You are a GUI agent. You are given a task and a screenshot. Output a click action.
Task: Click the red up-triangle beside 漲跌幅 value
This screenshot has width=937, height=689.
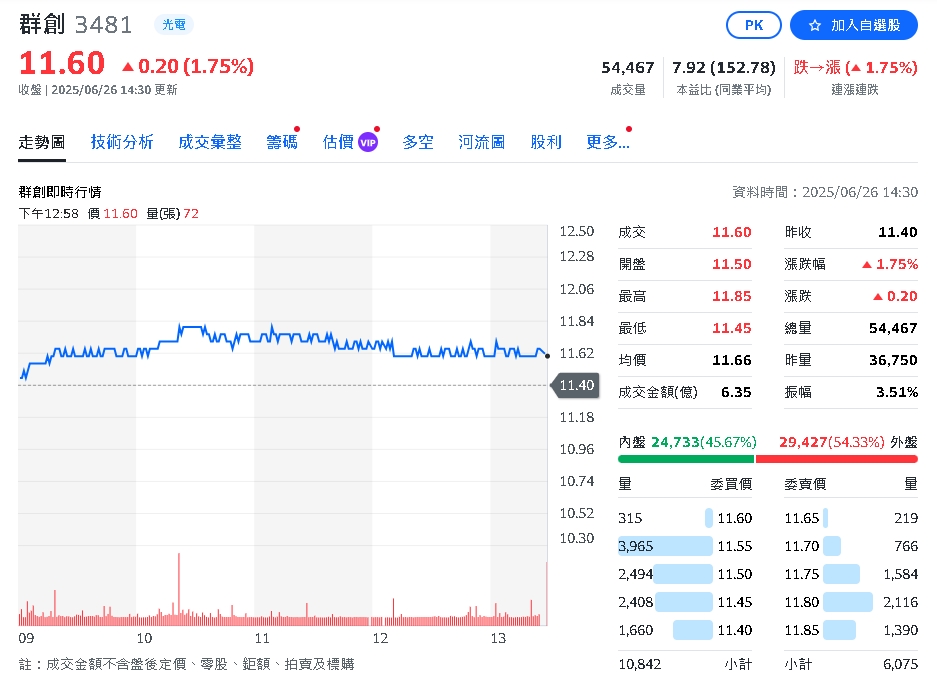(866, 264)
